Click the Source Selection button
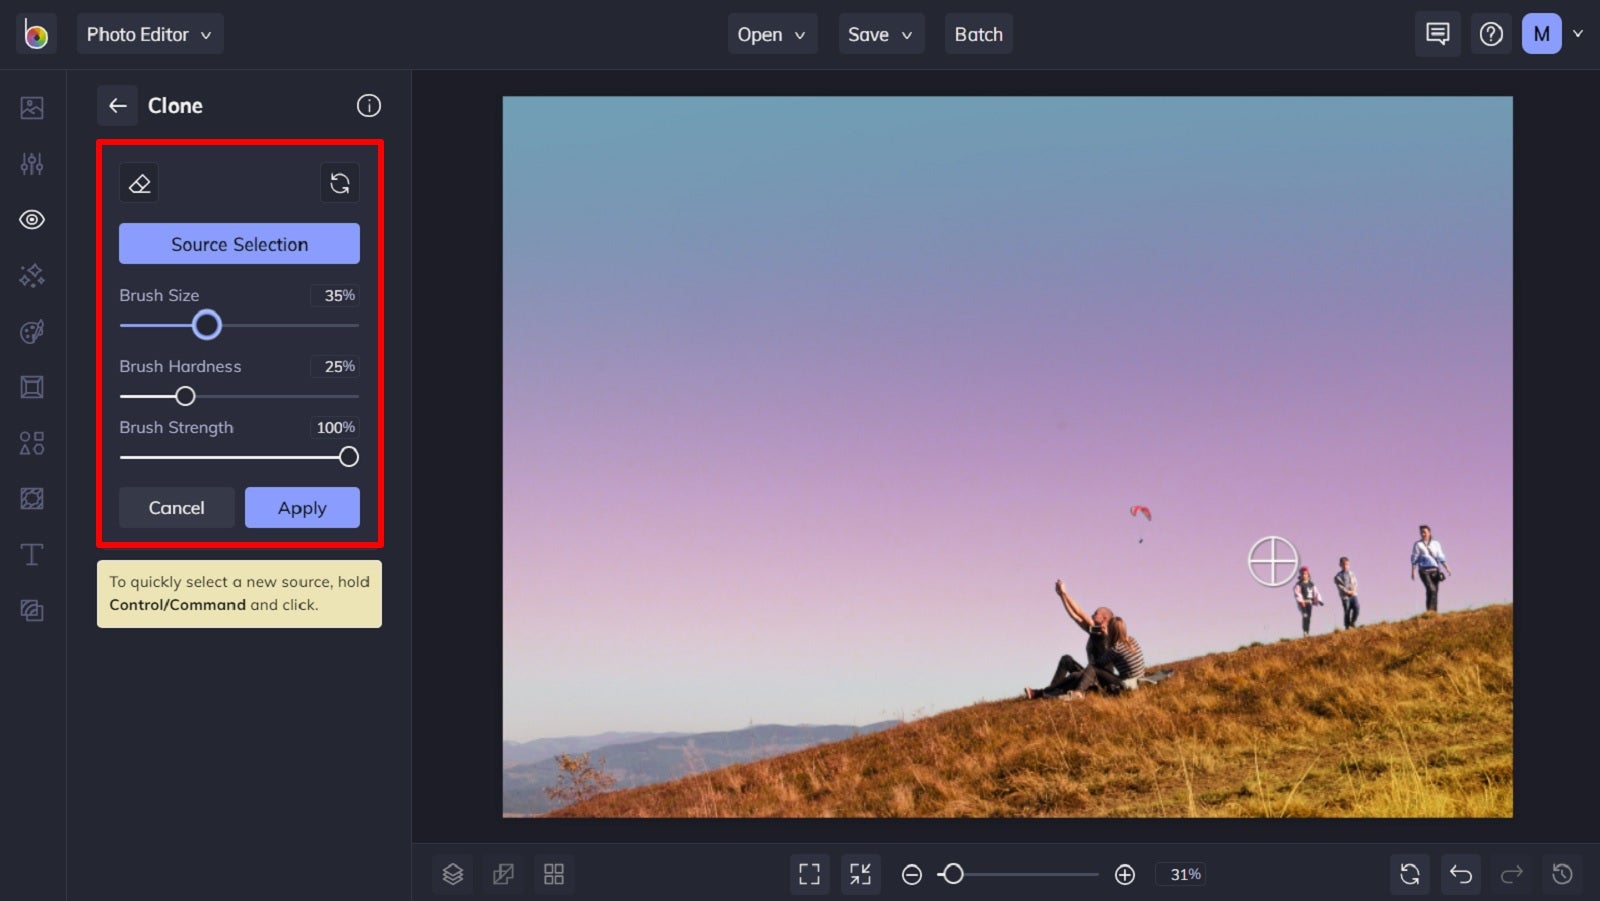The image size is (1600, 901). click(239, 243)
